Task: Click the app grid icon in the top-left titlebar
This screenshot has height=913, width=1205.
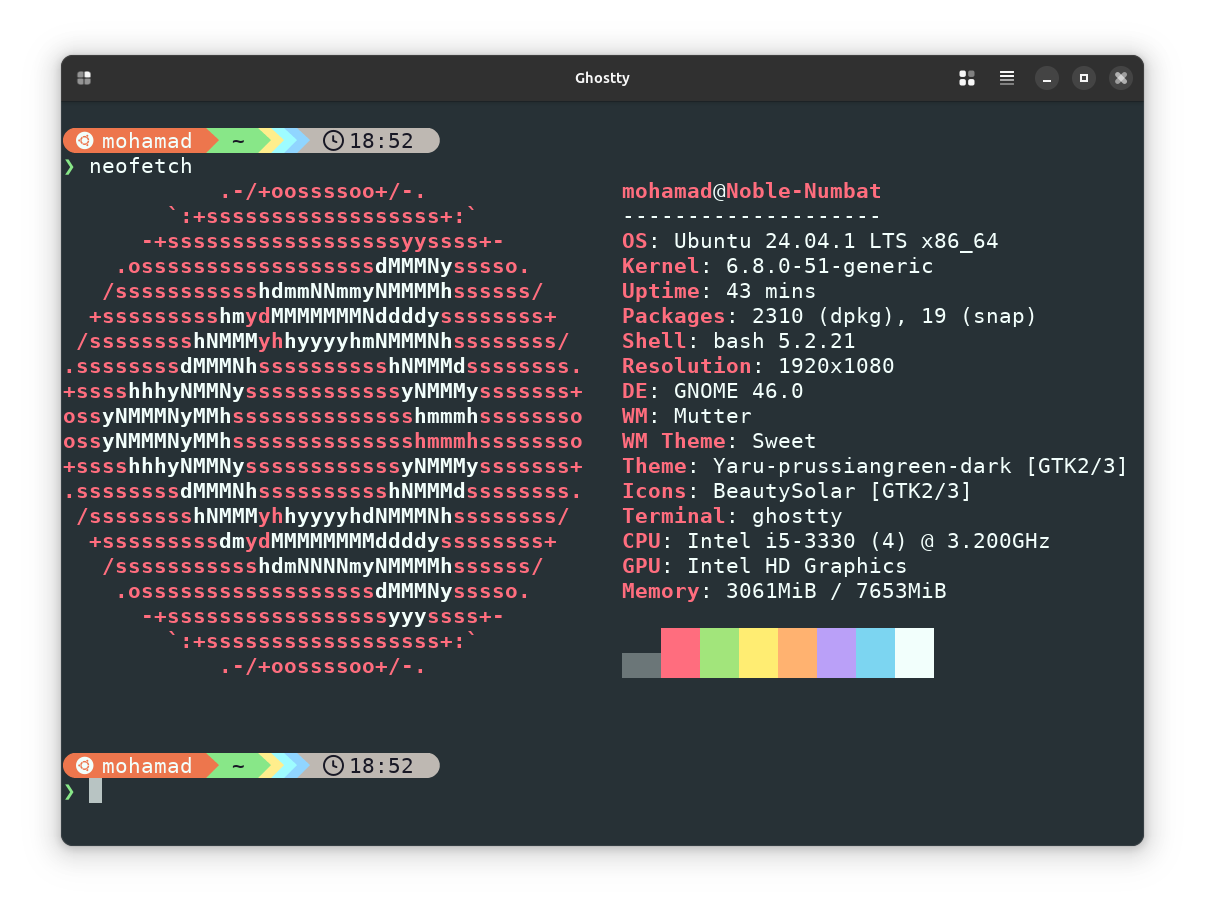Action: pyautogui.click(x=84, y=77)
